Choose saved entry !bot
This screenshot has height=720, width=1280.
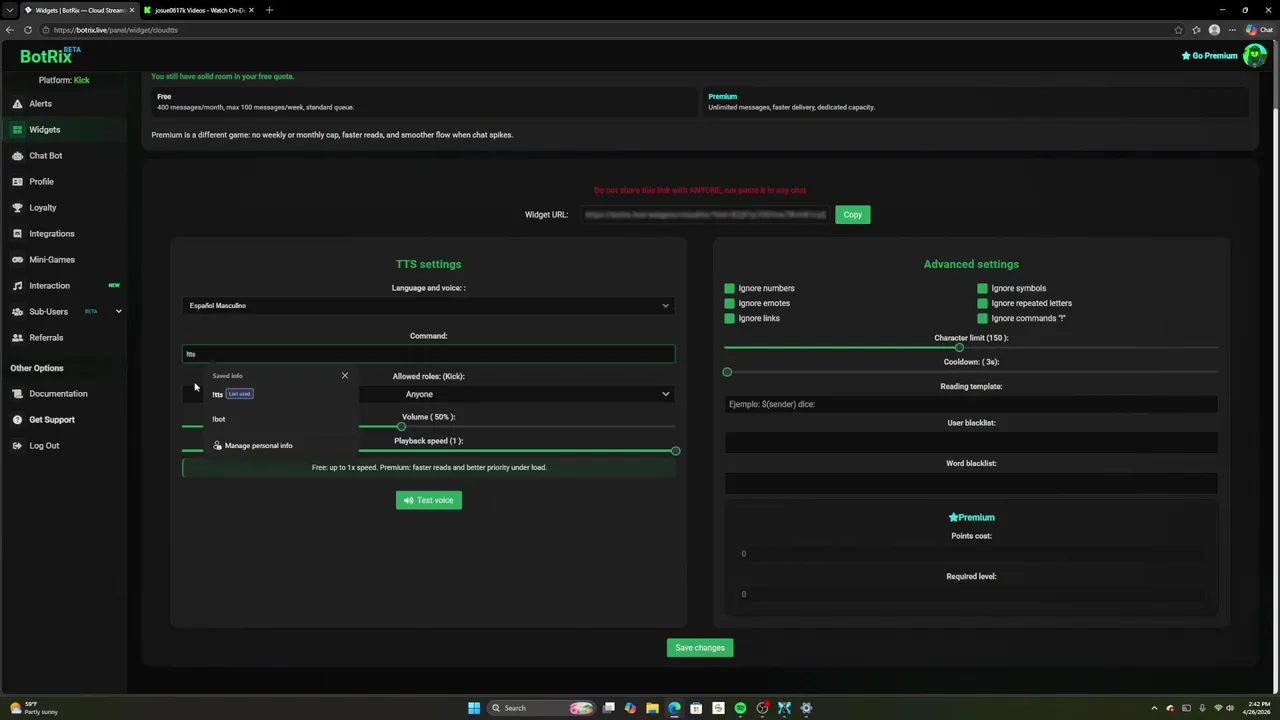tap(281, 419)
